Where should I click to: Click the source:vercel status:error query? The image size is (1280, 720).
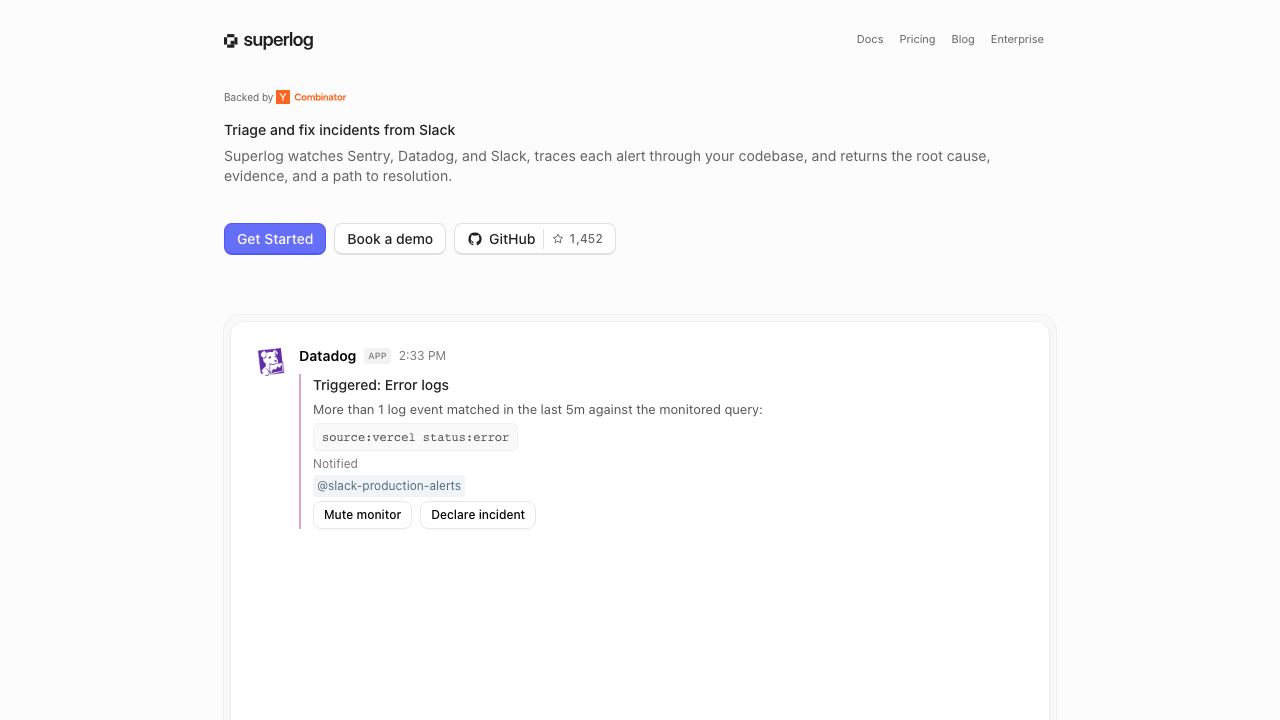pos(415,437)
